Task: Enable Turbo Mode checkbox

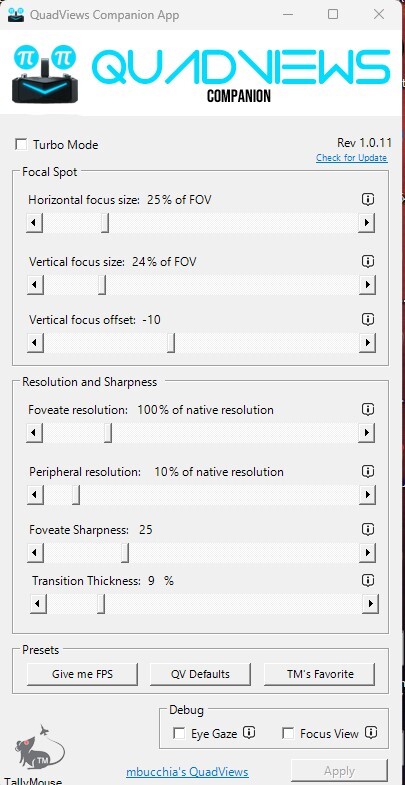Action: [21, 145]
